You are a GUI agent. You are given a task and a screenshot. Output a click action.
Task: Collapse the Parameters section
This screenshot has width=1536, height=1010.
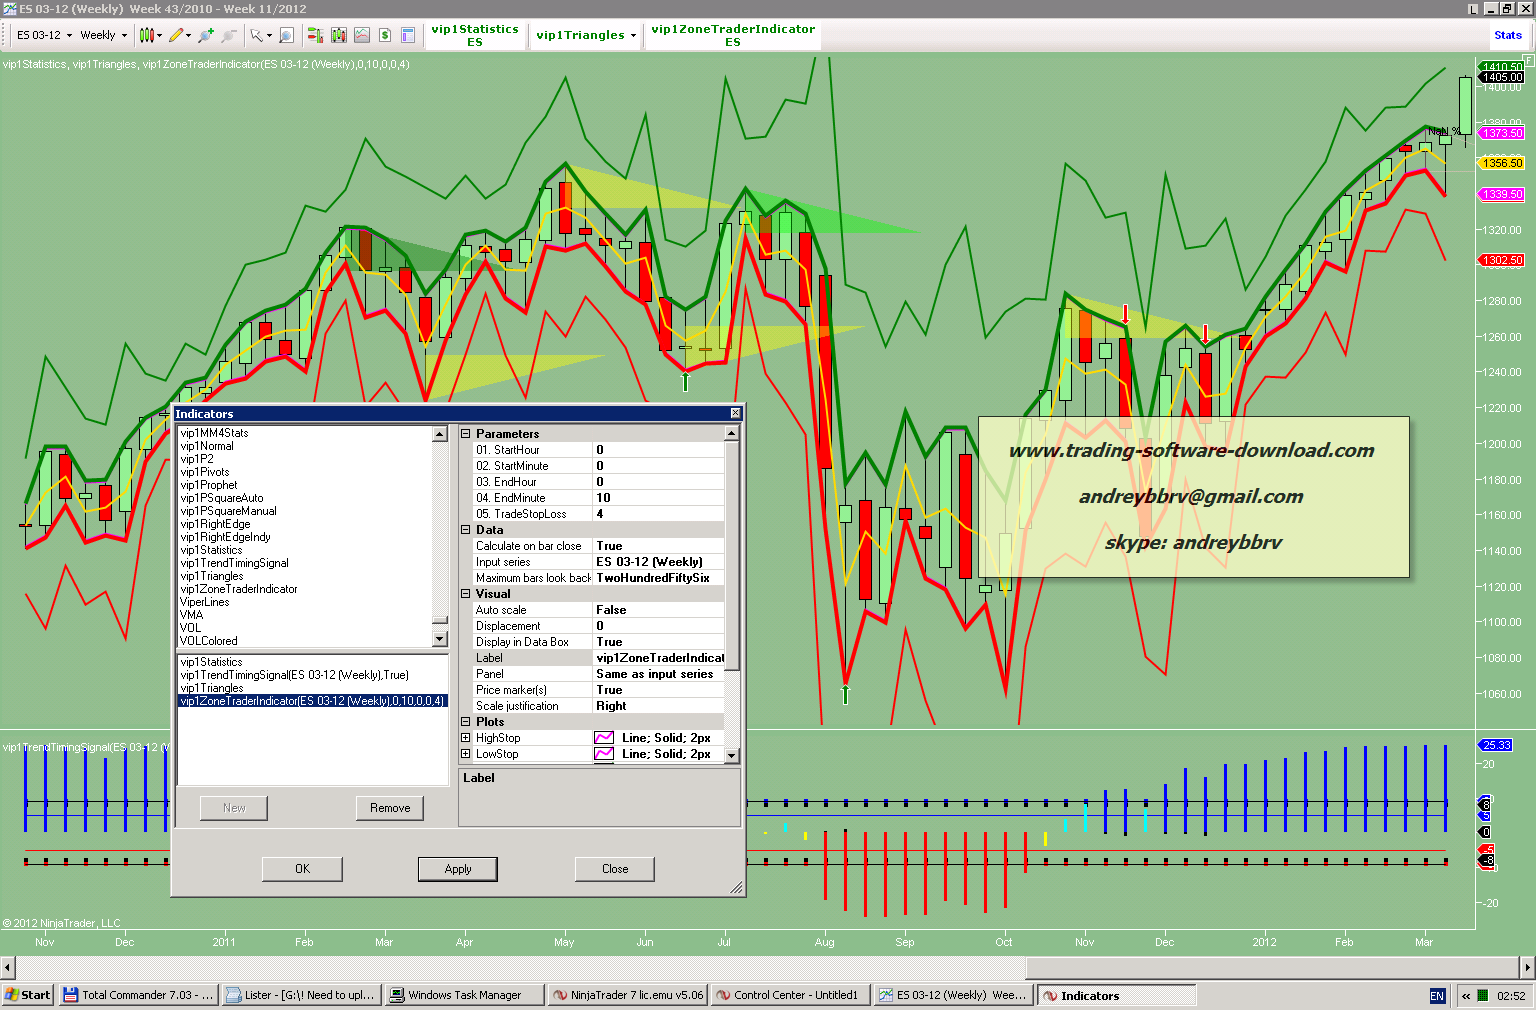point(465,434)
